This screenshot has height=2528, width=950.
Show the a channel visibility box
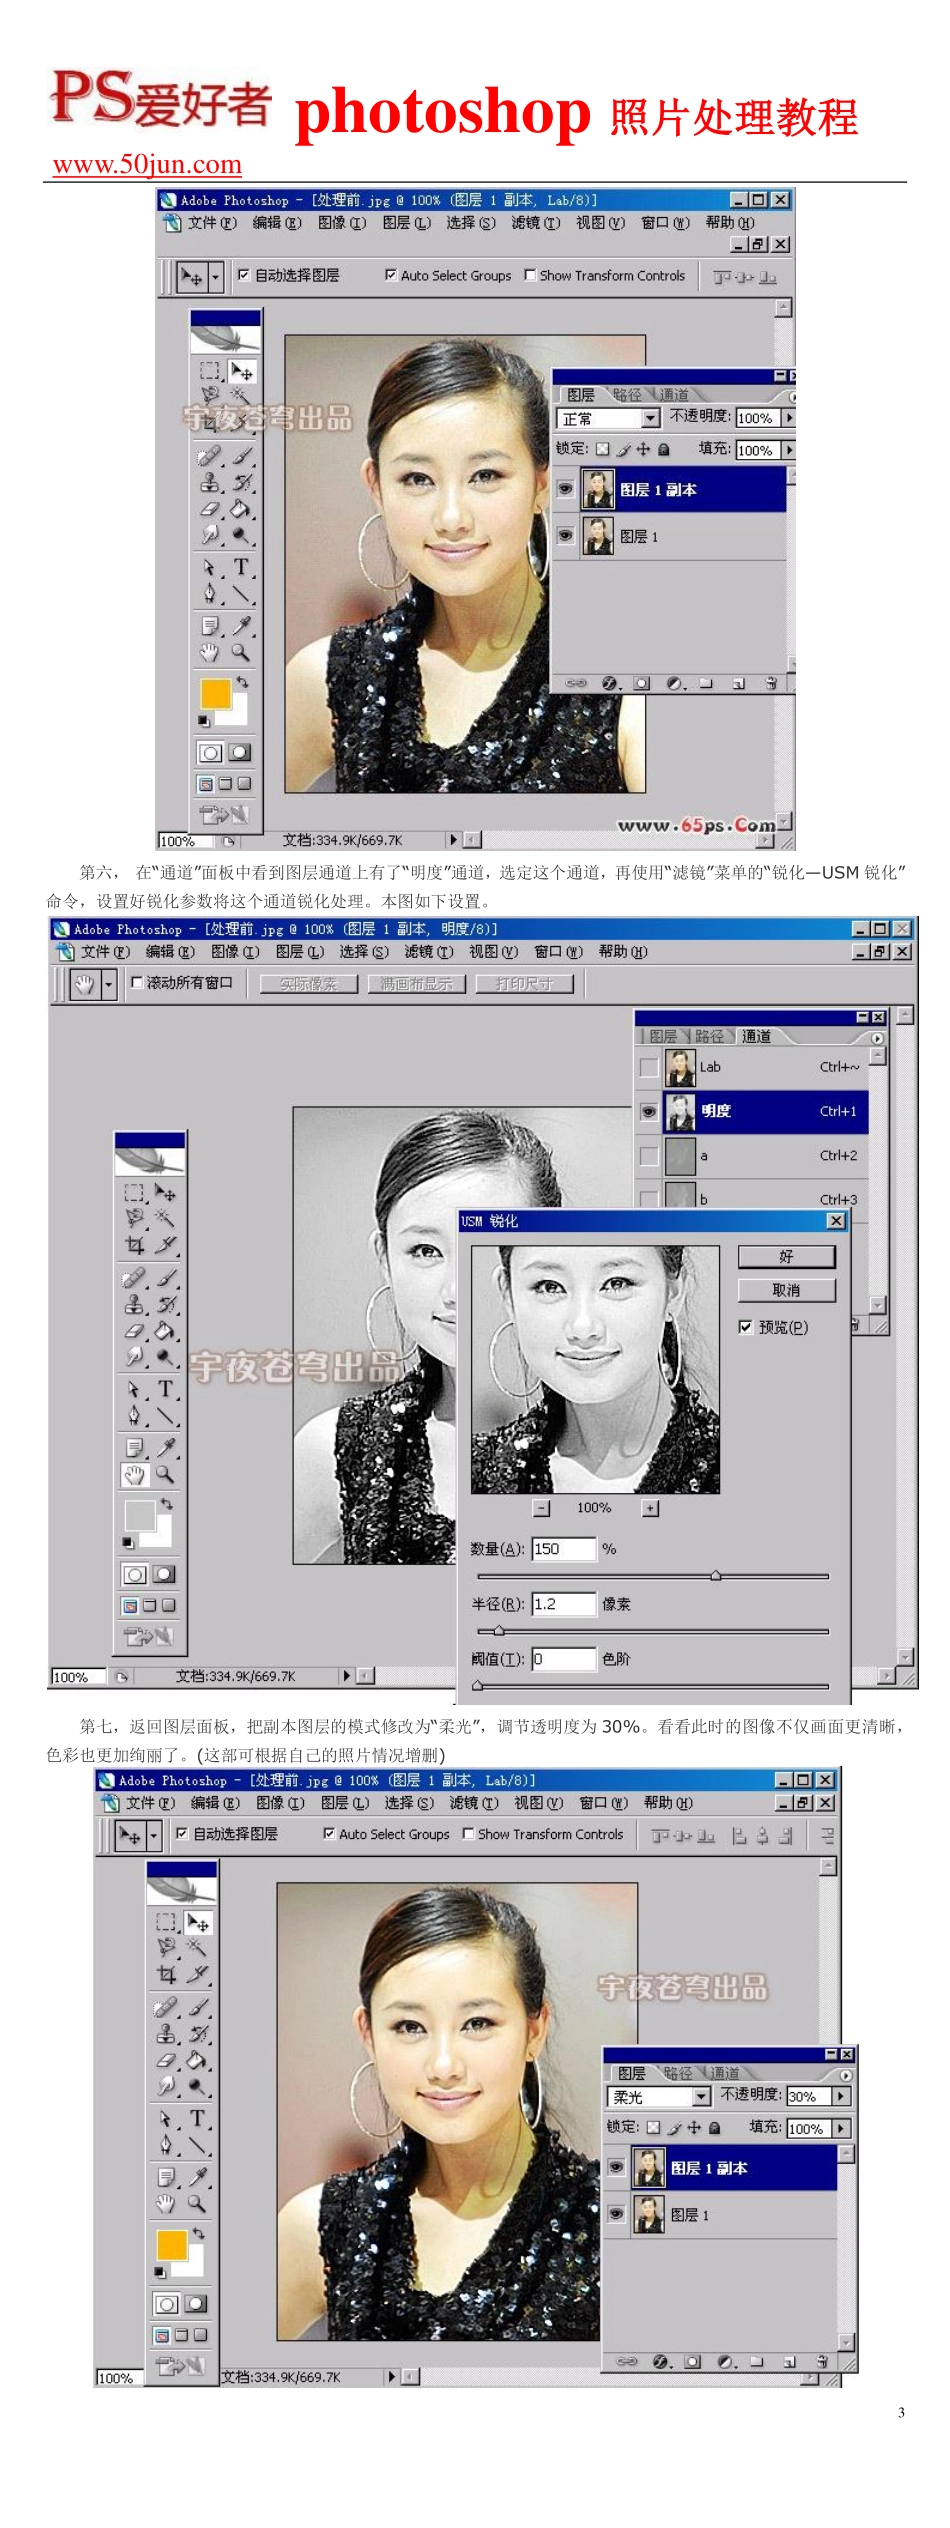tap(649, 1155)
